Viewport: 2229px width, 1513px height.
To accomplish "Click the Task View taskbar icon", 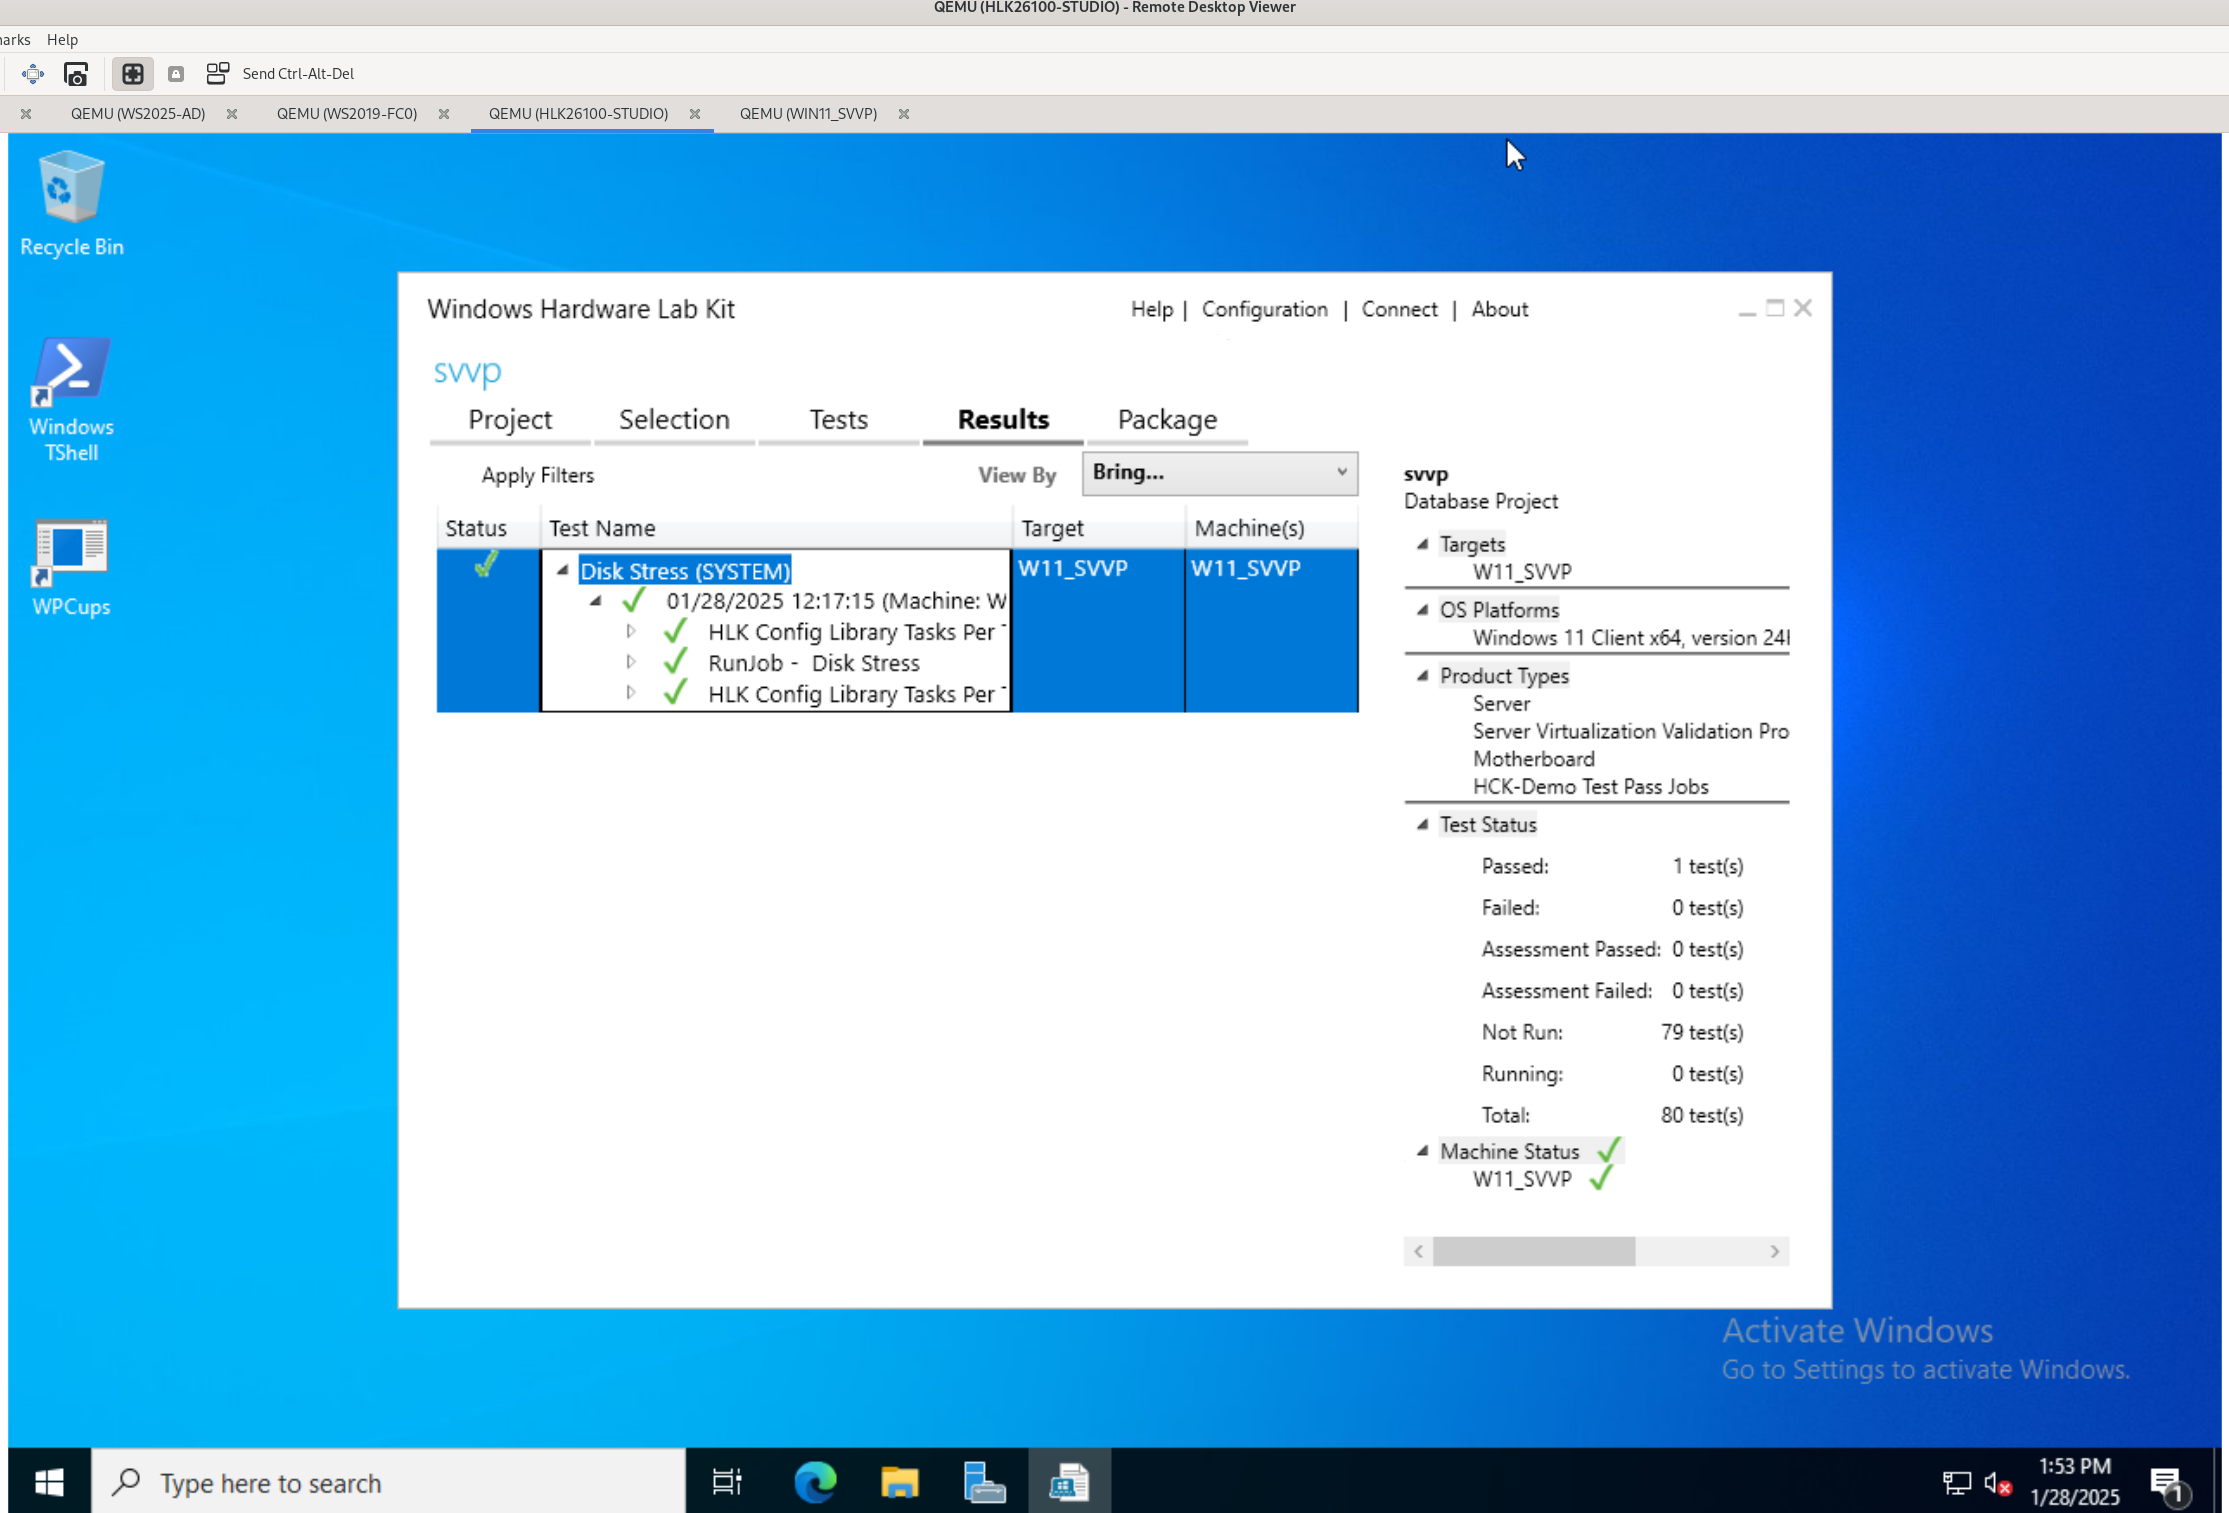I will coord(727,1481).
